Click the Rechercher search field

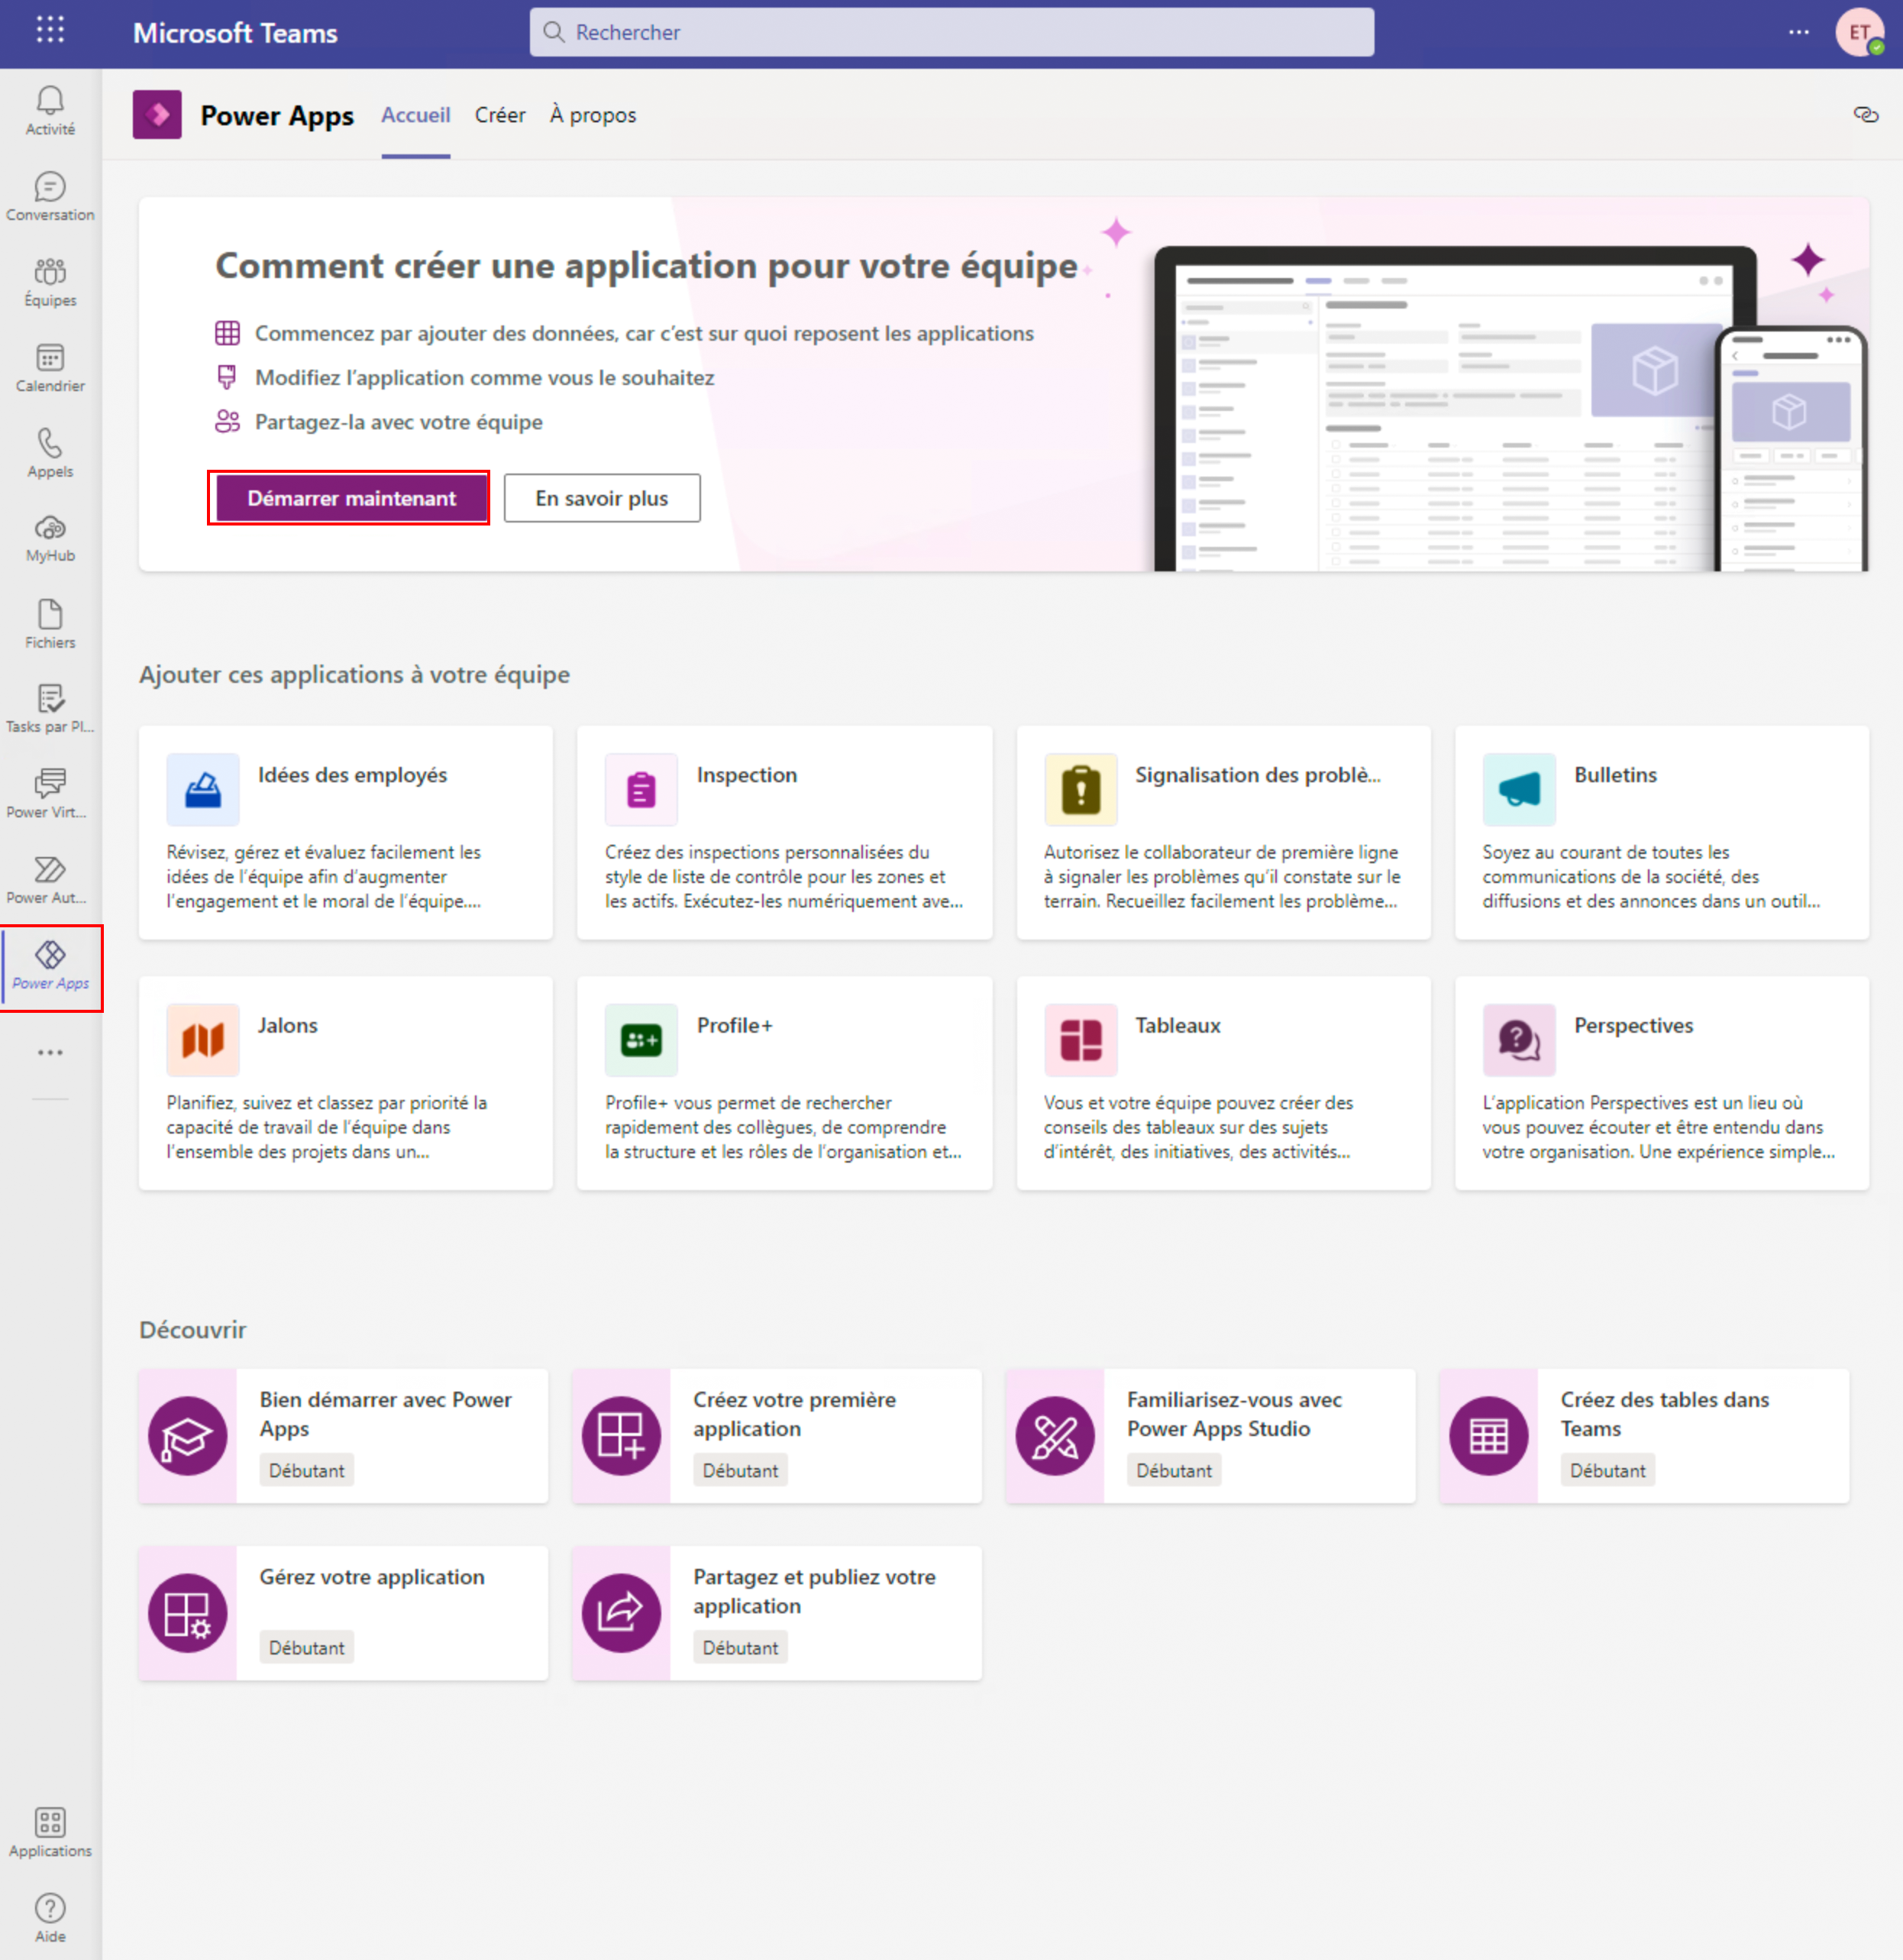pos(952,32)
